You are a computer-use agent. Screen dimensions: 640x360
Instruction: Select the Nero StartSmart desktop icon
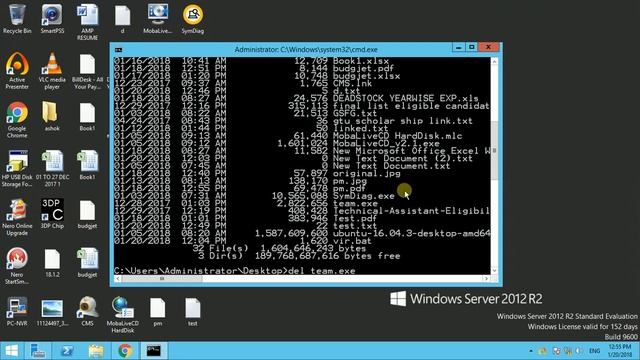tap(17, 266)
